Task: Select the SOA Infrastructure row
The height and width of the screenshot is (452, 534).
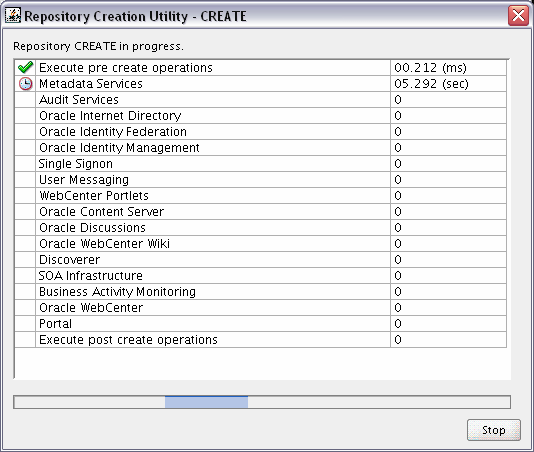Action: 261,276
